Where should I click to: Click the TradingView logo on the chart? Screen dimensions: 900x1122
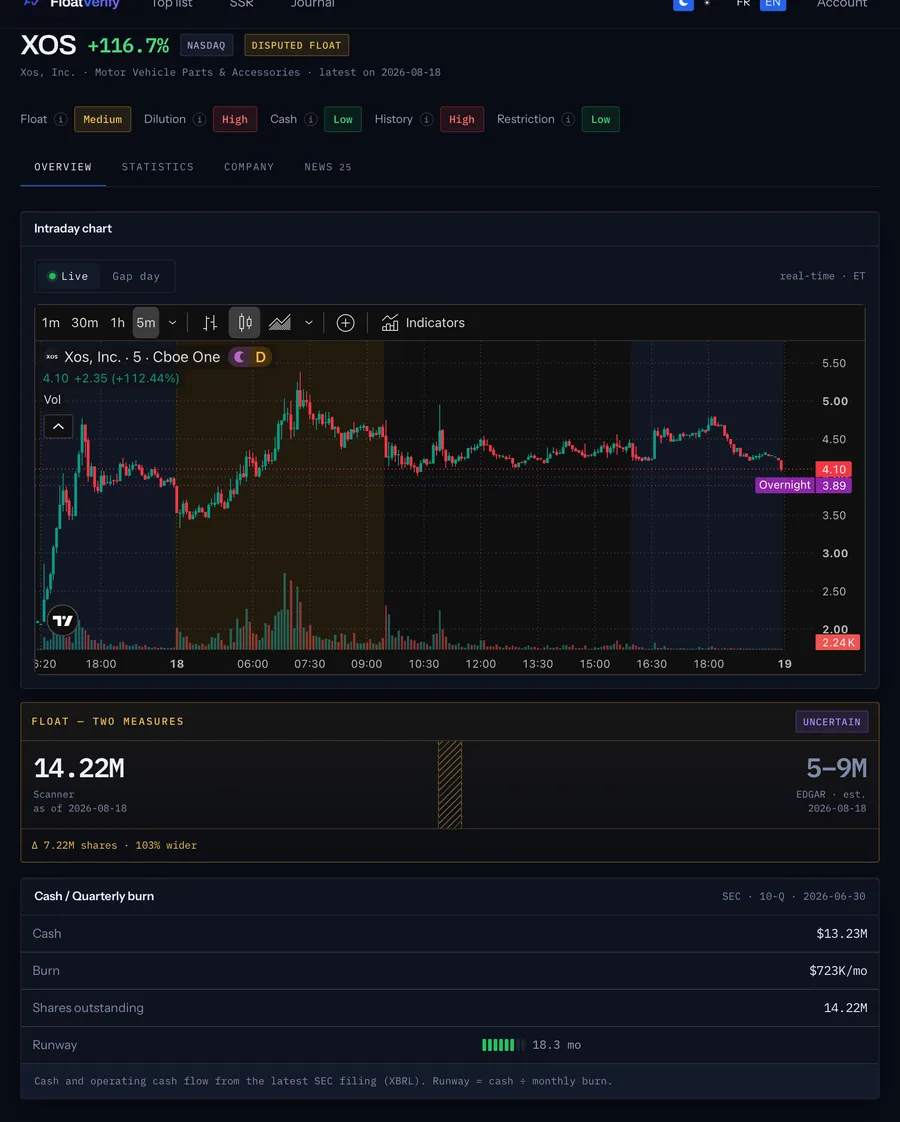[x=63, y=620]
